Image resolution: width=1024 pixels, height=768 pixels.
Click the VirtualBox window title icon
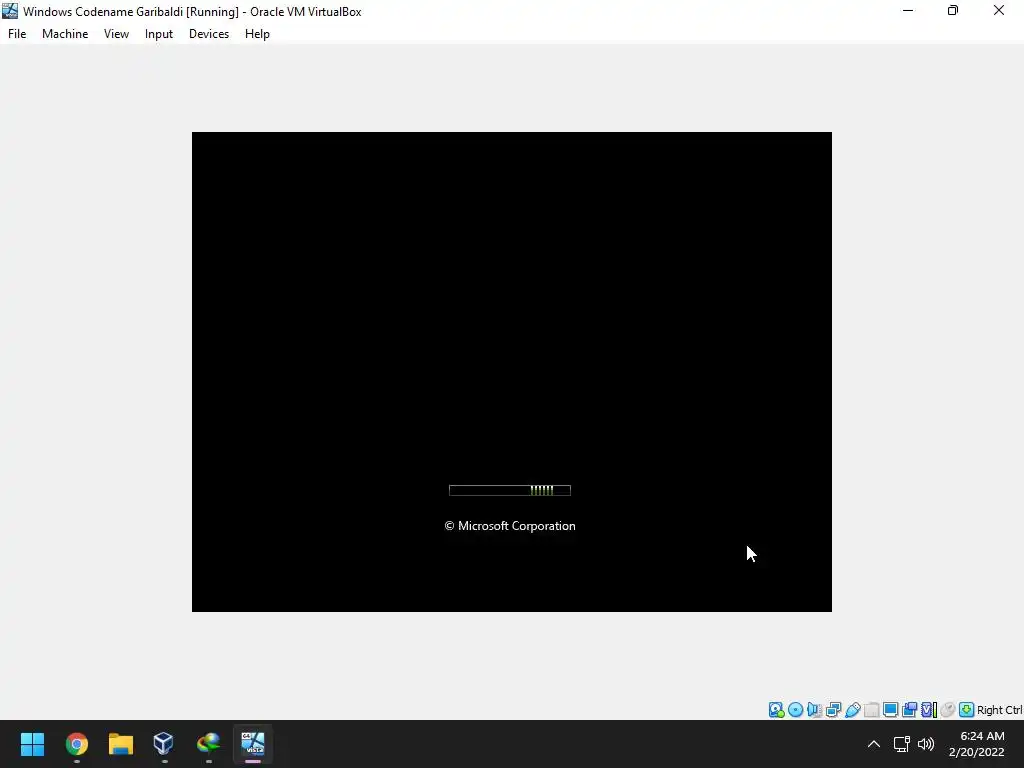pos(10,11)
